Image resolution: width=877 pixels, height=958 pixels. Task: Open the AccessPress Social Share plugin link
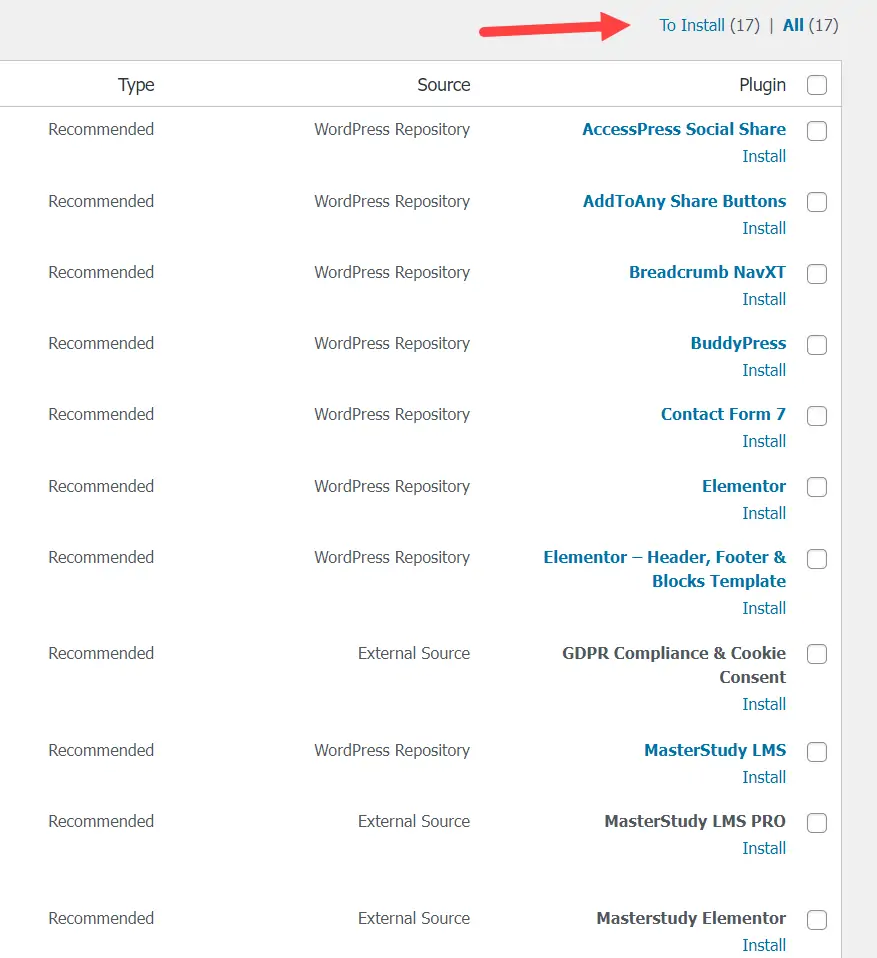point(684,129)
